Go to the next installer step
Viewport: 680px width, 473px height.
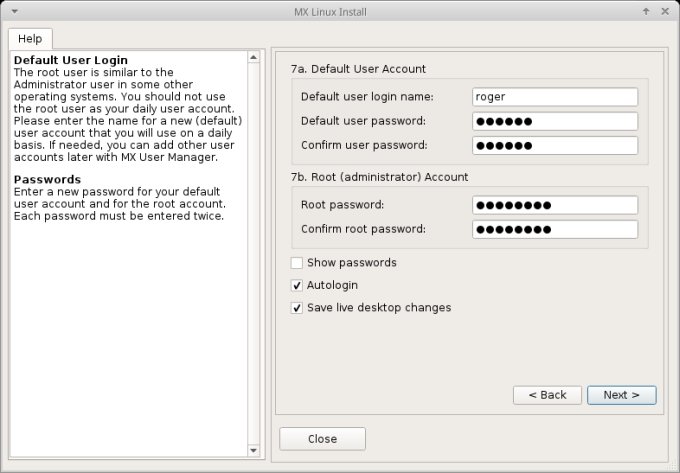(x=621, y=395)
